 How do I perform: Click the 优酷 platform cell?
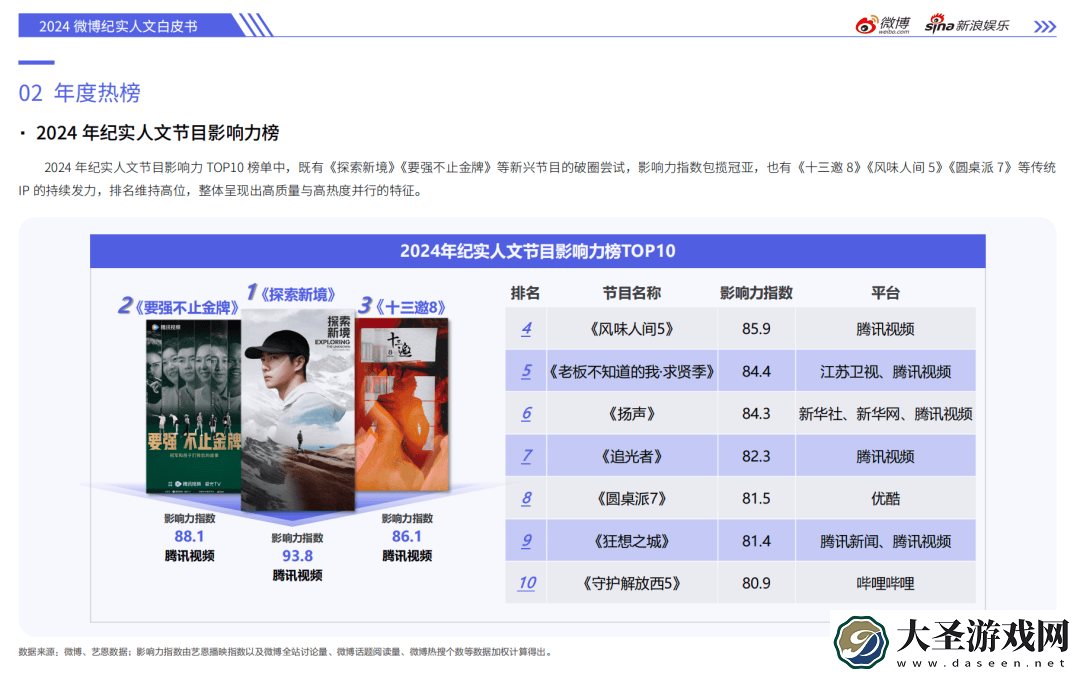885,498
